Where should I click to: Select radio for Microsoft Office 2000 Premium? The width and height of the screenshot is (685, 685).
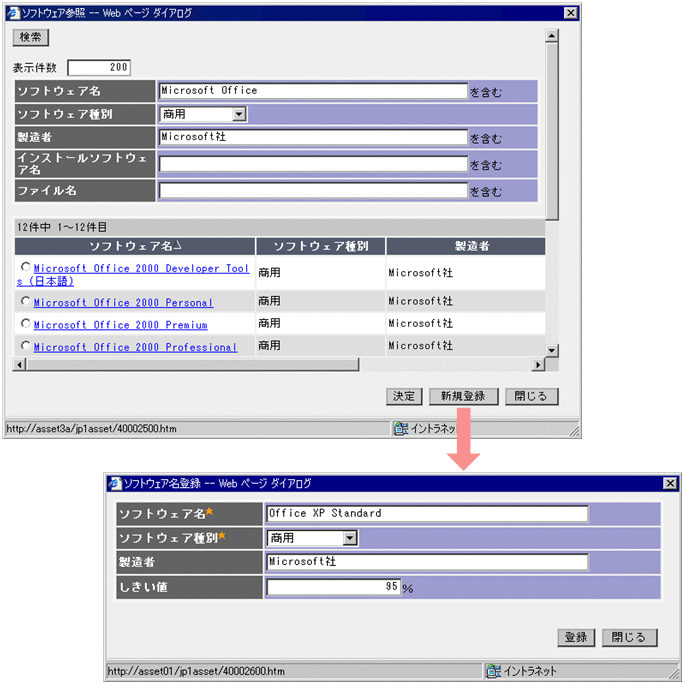pyautogui.click(x=25, y=323)
